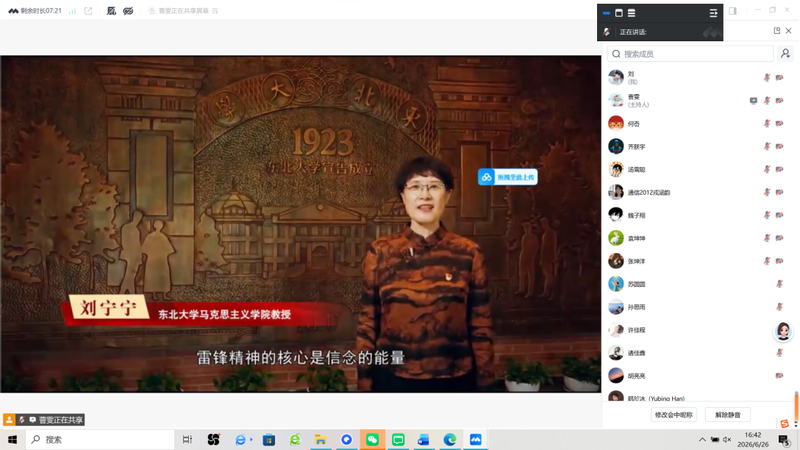Image resolution: width=800 pixels, height=450 pixels.
Task: Select the single-tile view icon in mini window
Action: coord(619,13)
